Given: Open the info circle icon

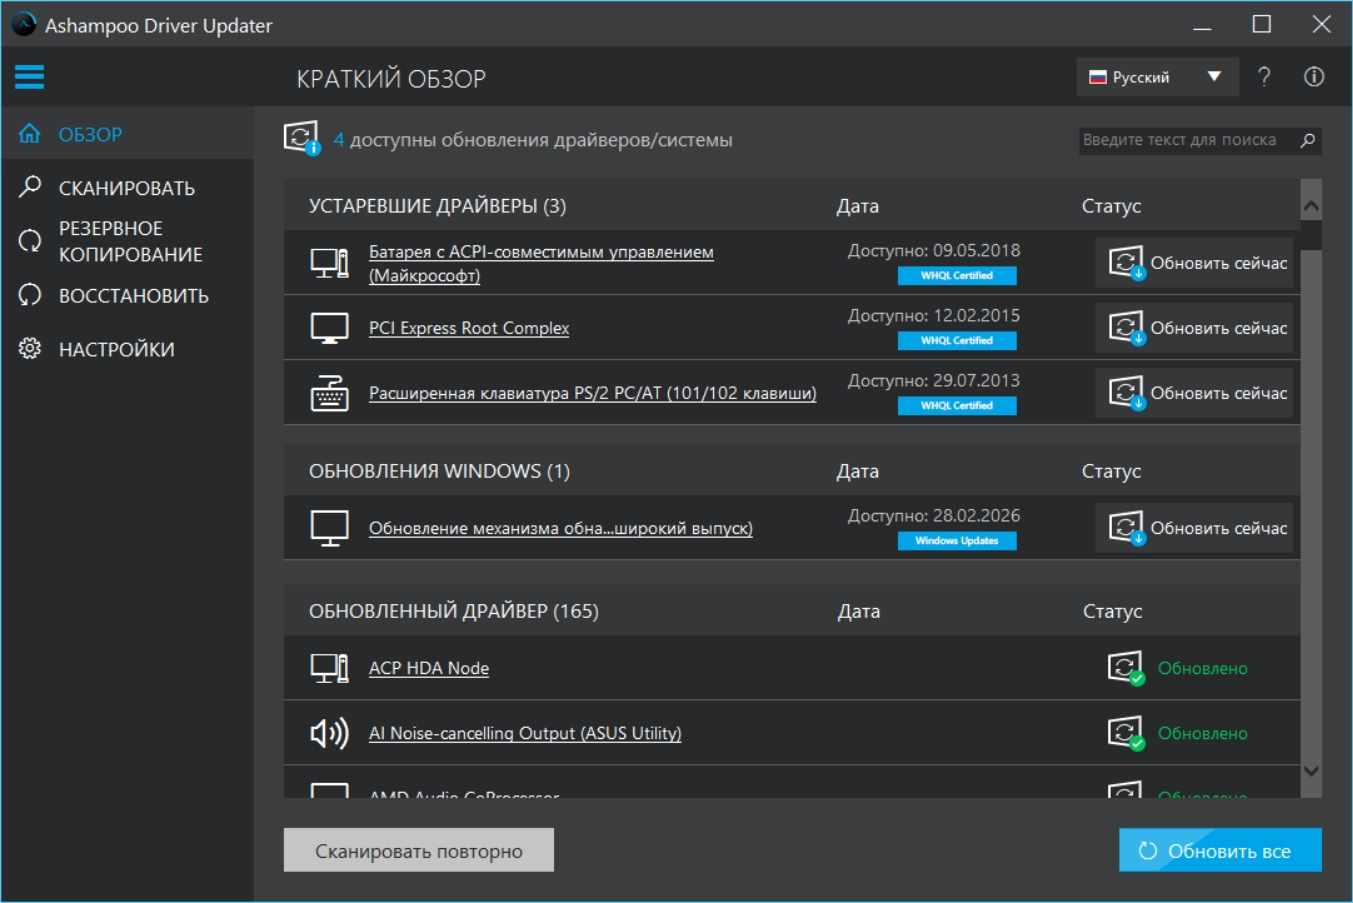Looking at the screenshot, I should 1314,77.
